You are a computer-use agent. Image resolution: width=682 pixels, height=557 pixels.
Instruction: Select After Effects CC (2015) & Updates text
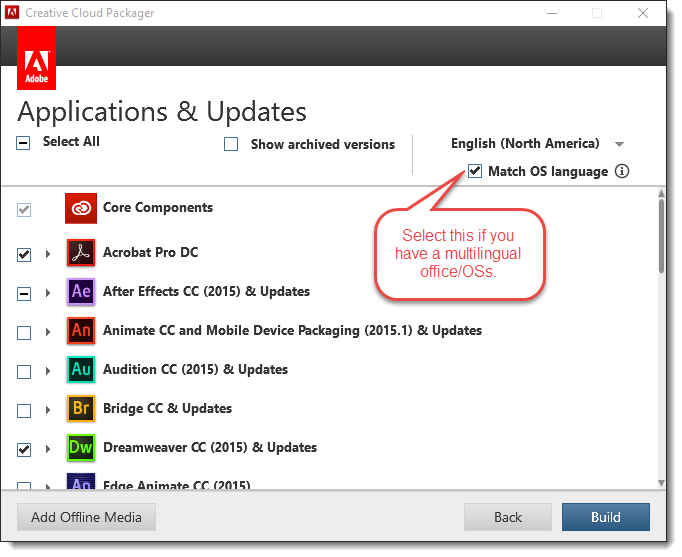point(207,292)
